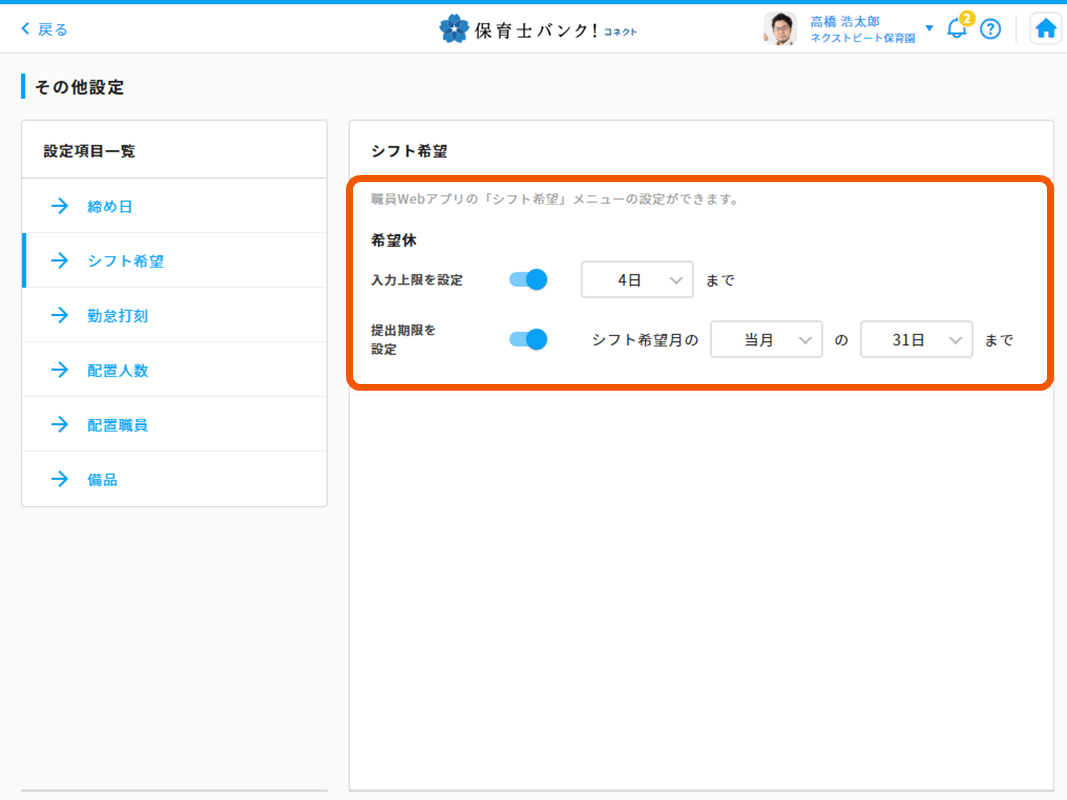Click the シフト希望 panel heading
Viewport: 1067px width, 800px height.
(409, 151)
